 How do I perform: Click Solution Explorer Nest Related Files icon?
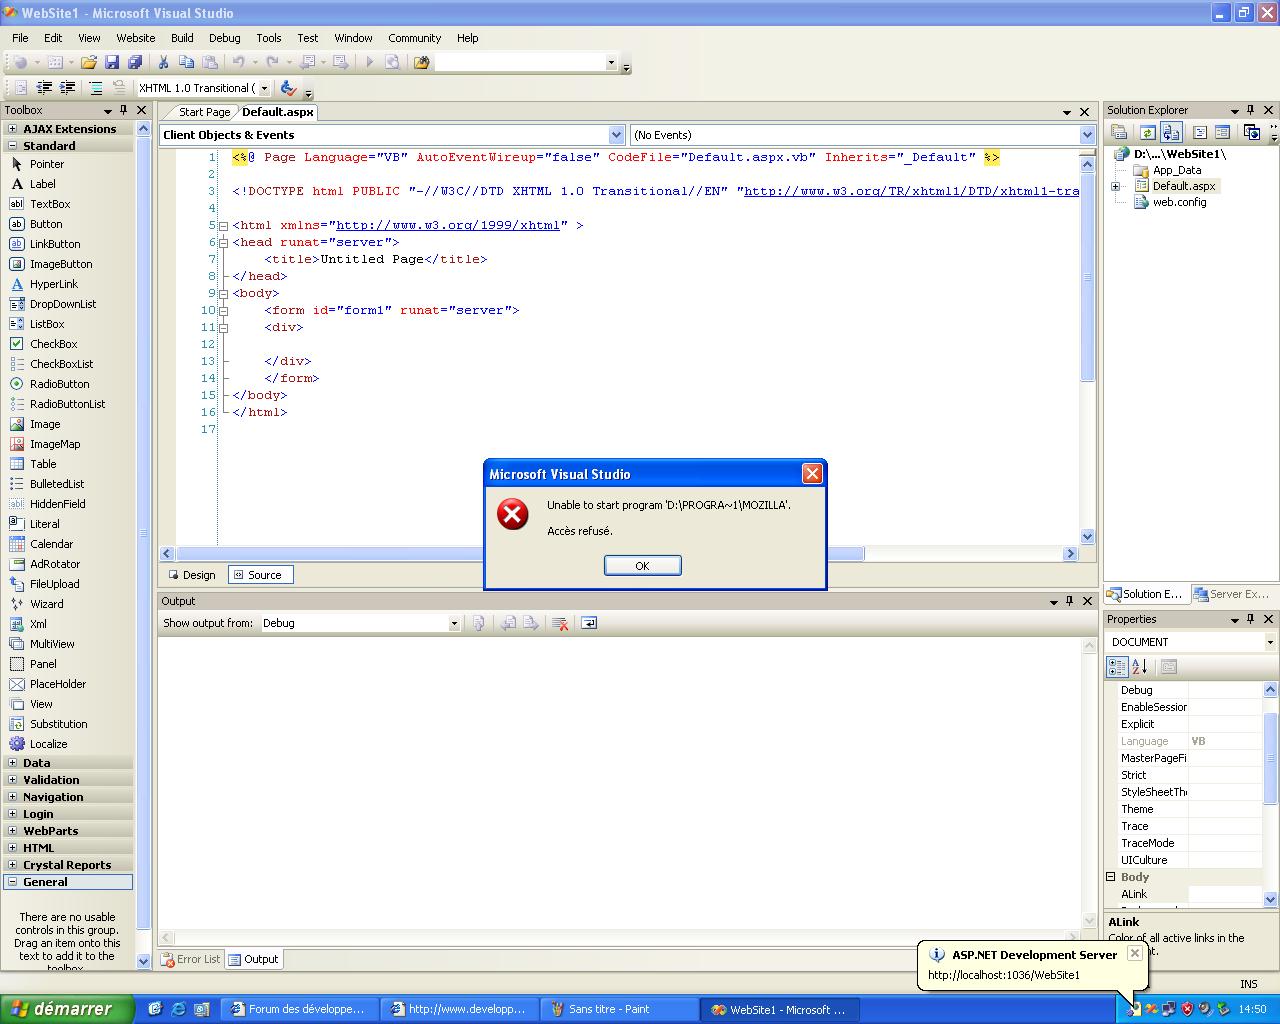(1171, 132)
